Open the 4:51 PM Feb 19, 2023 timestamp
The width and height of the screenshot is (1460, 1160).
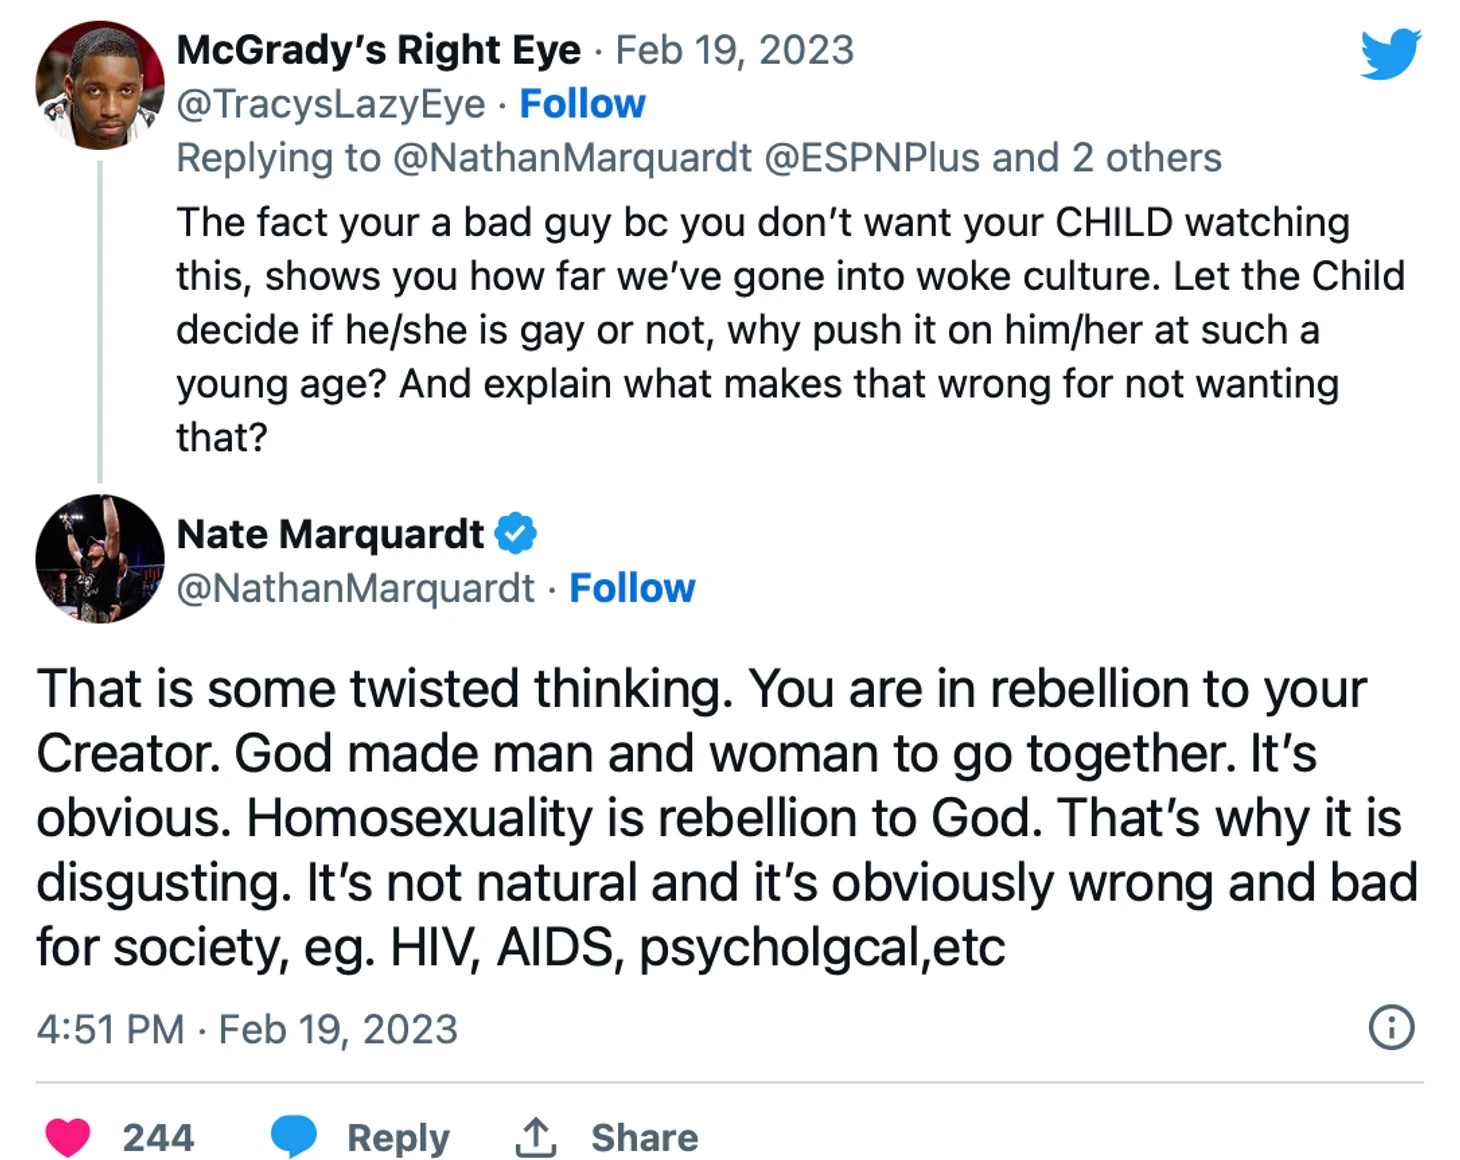(247, 1029)
